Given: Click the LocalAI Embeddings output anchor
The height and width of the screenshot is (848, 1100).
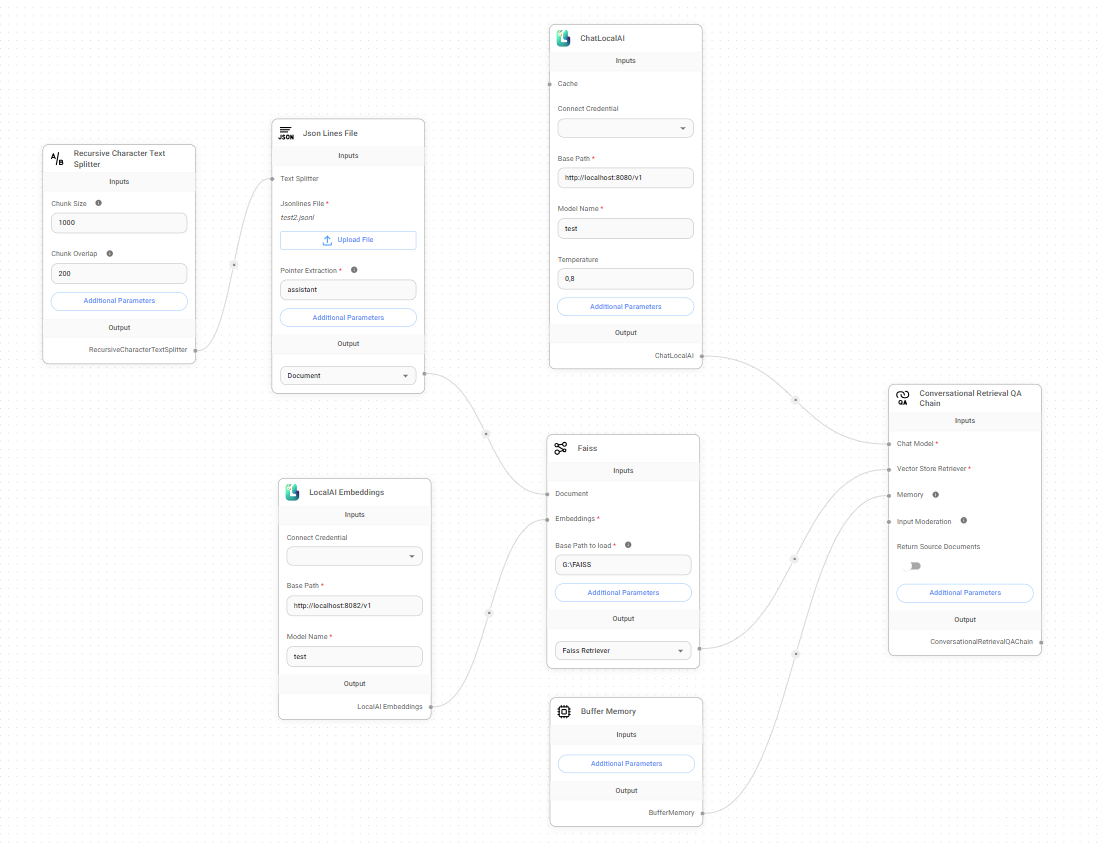Looking at the screenshot, I should coord(431,707).
